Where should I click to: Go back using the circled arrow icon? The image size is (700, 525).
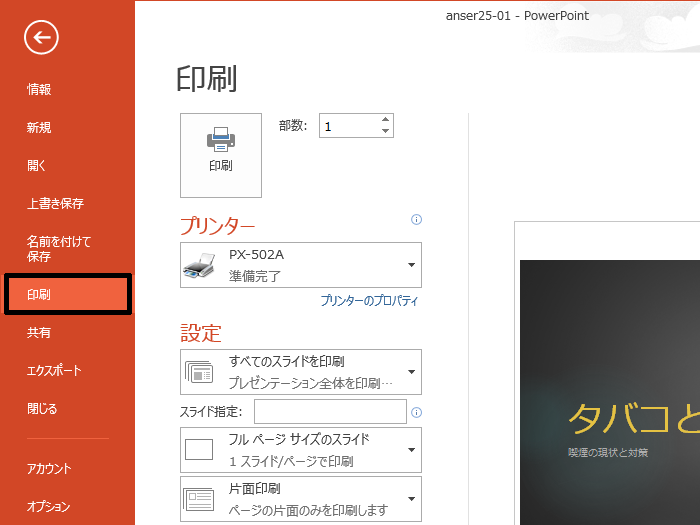pos(41,38)
